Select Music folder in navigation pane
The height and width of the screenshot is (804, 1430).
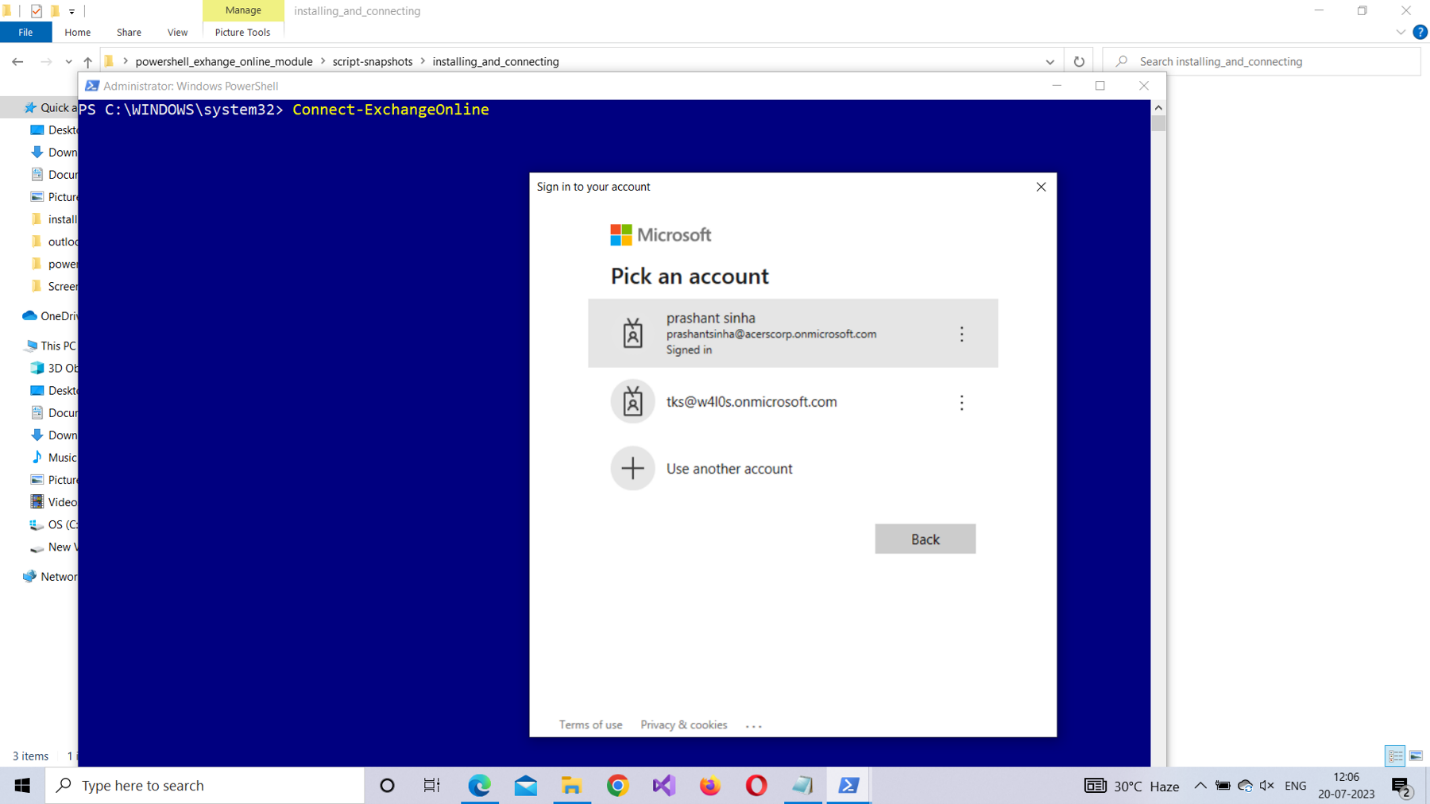coord(54,457)
